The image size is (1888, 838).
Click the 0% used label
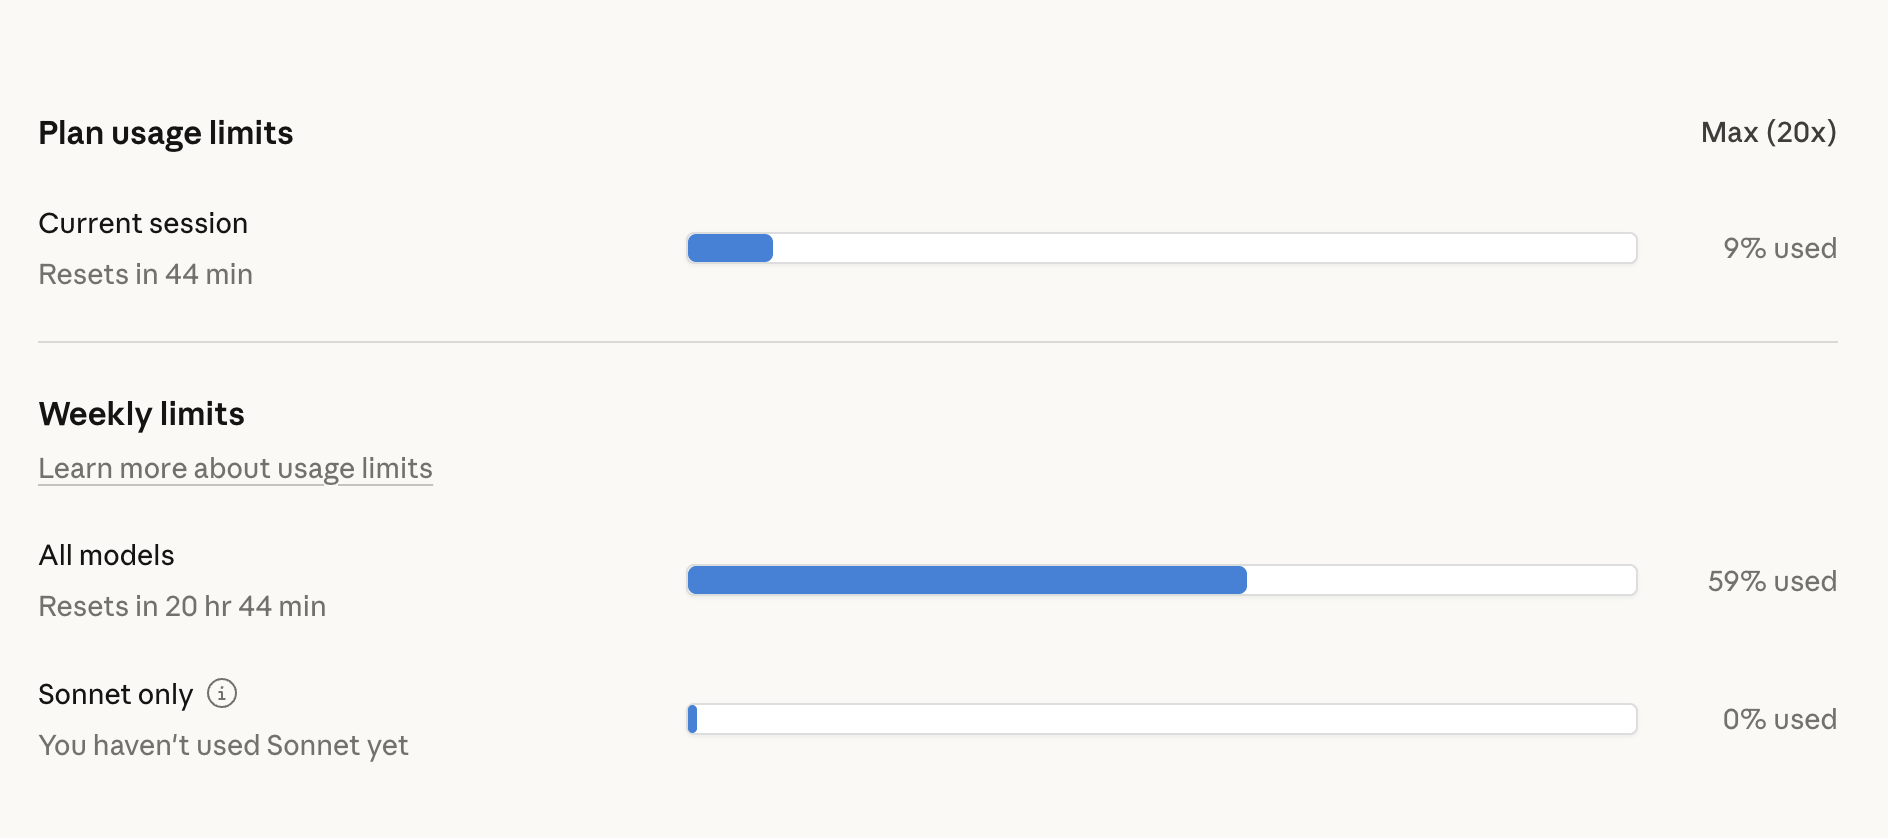(1779, 719)
